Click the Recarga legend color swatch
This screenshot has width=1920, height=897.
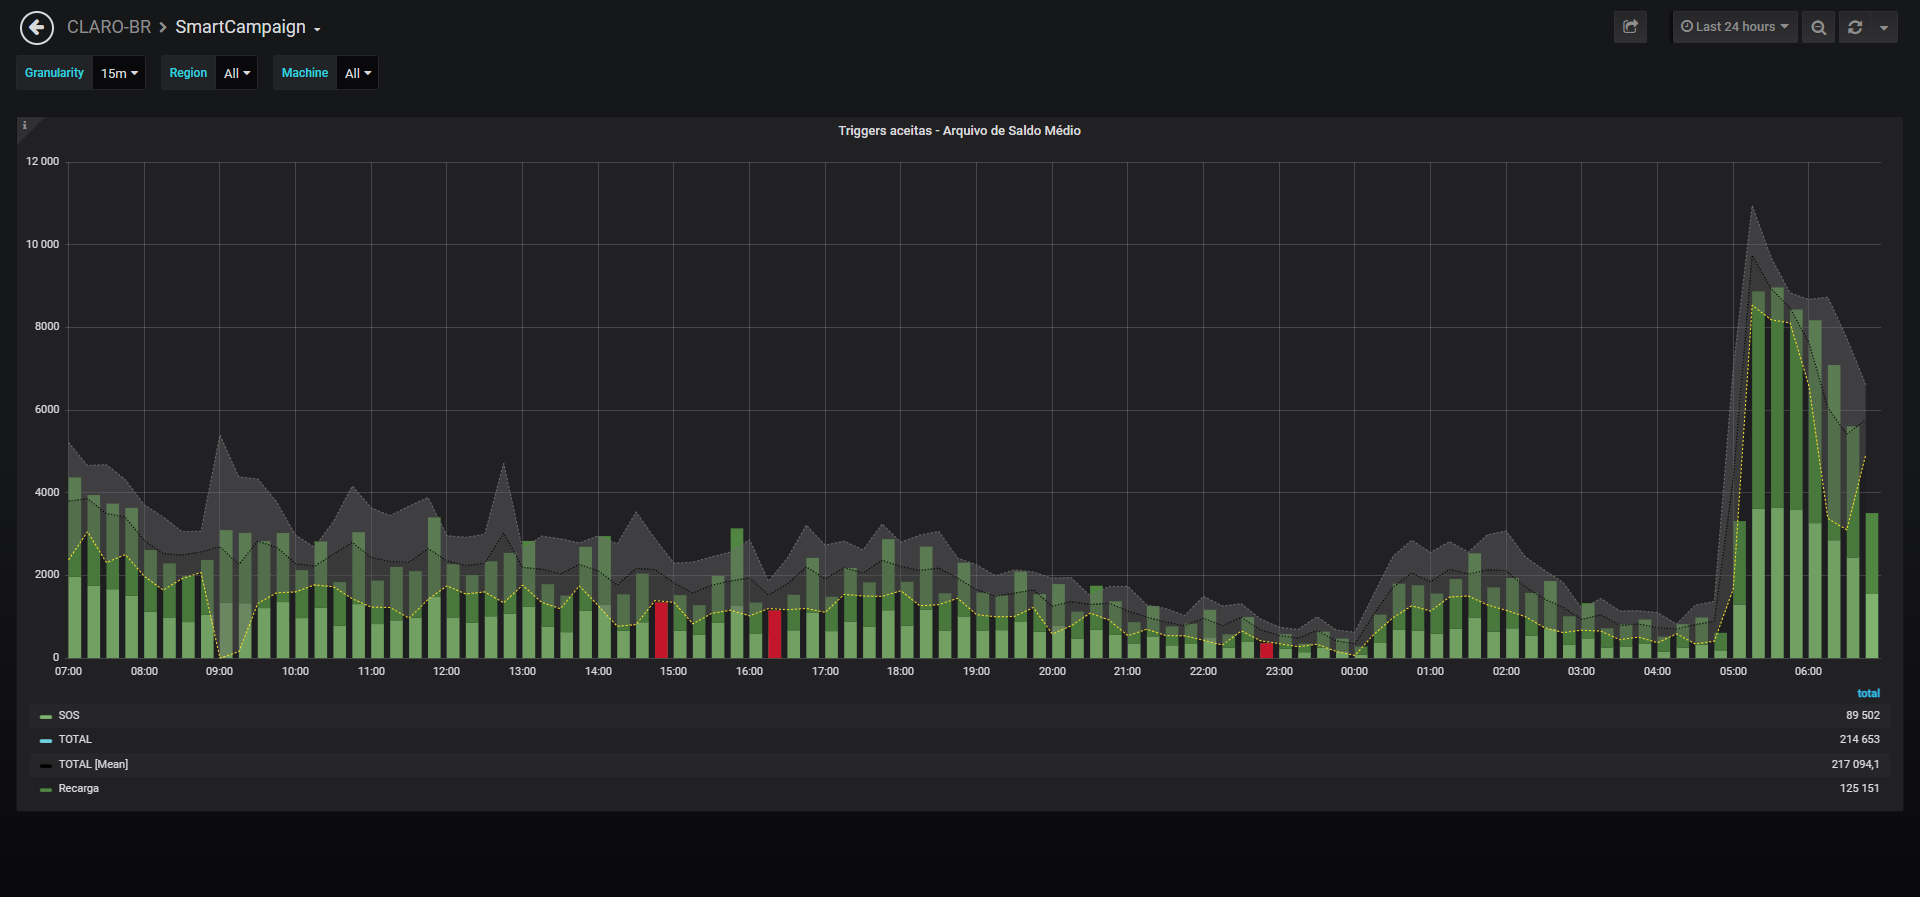(46, 790)
